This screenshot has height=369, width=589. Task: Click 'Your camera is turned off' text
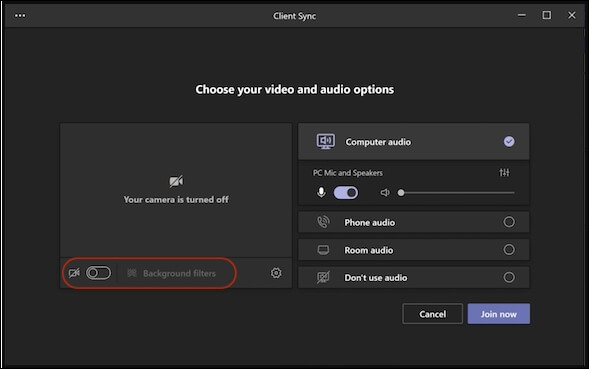coord(176,200)
